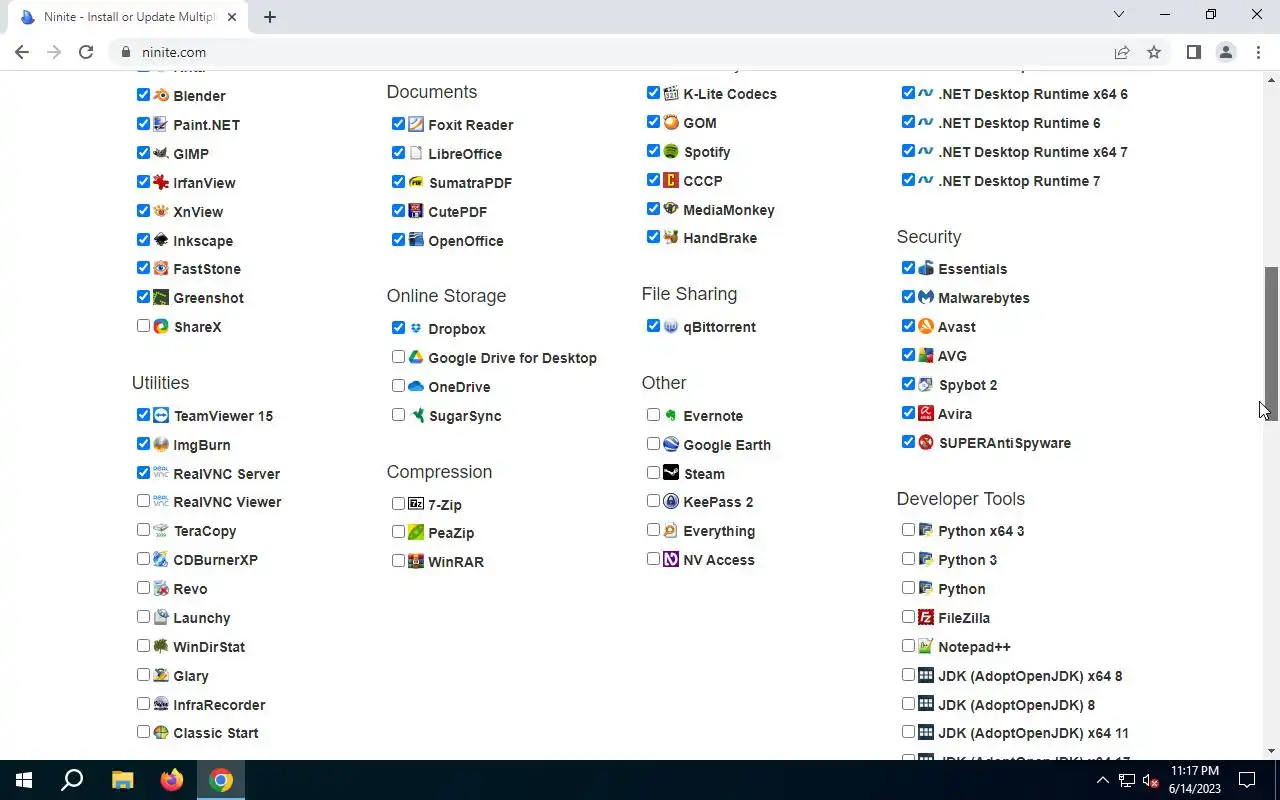Image resolution: width=1280 pixels, height=800 pixels.
Task: Enable the RealVNC Viewer checkbox
Action: coord(143,501)
